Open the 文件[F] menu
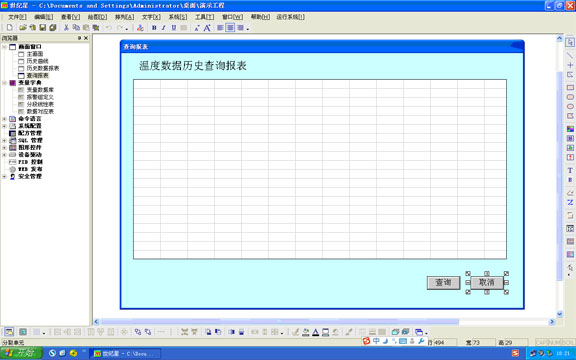576x360 pixels. (x=17, y=17)
